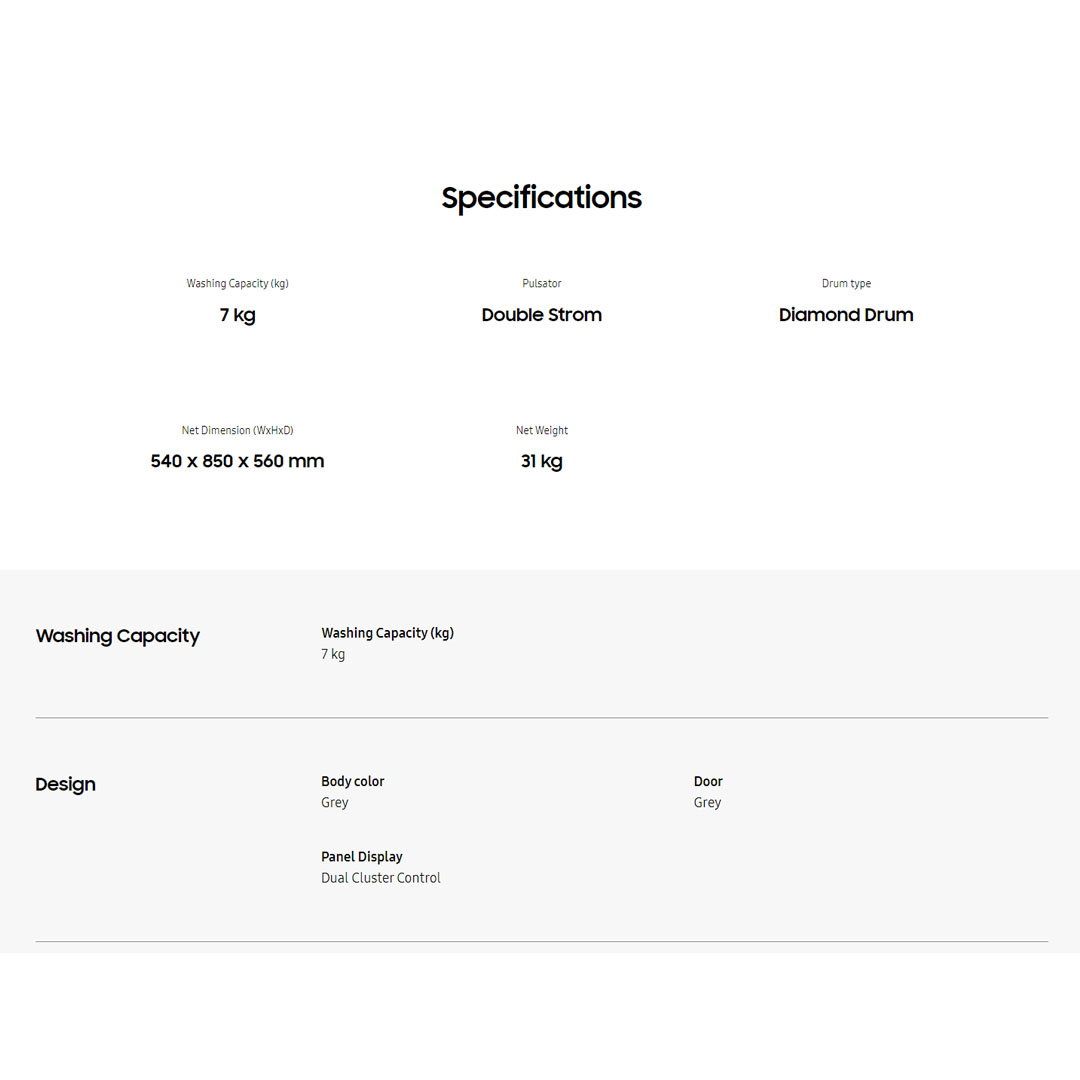This screenshot has height=1080, width=1080.
Task: Select the Diamond Drum value text
Action: coord(846,315)
